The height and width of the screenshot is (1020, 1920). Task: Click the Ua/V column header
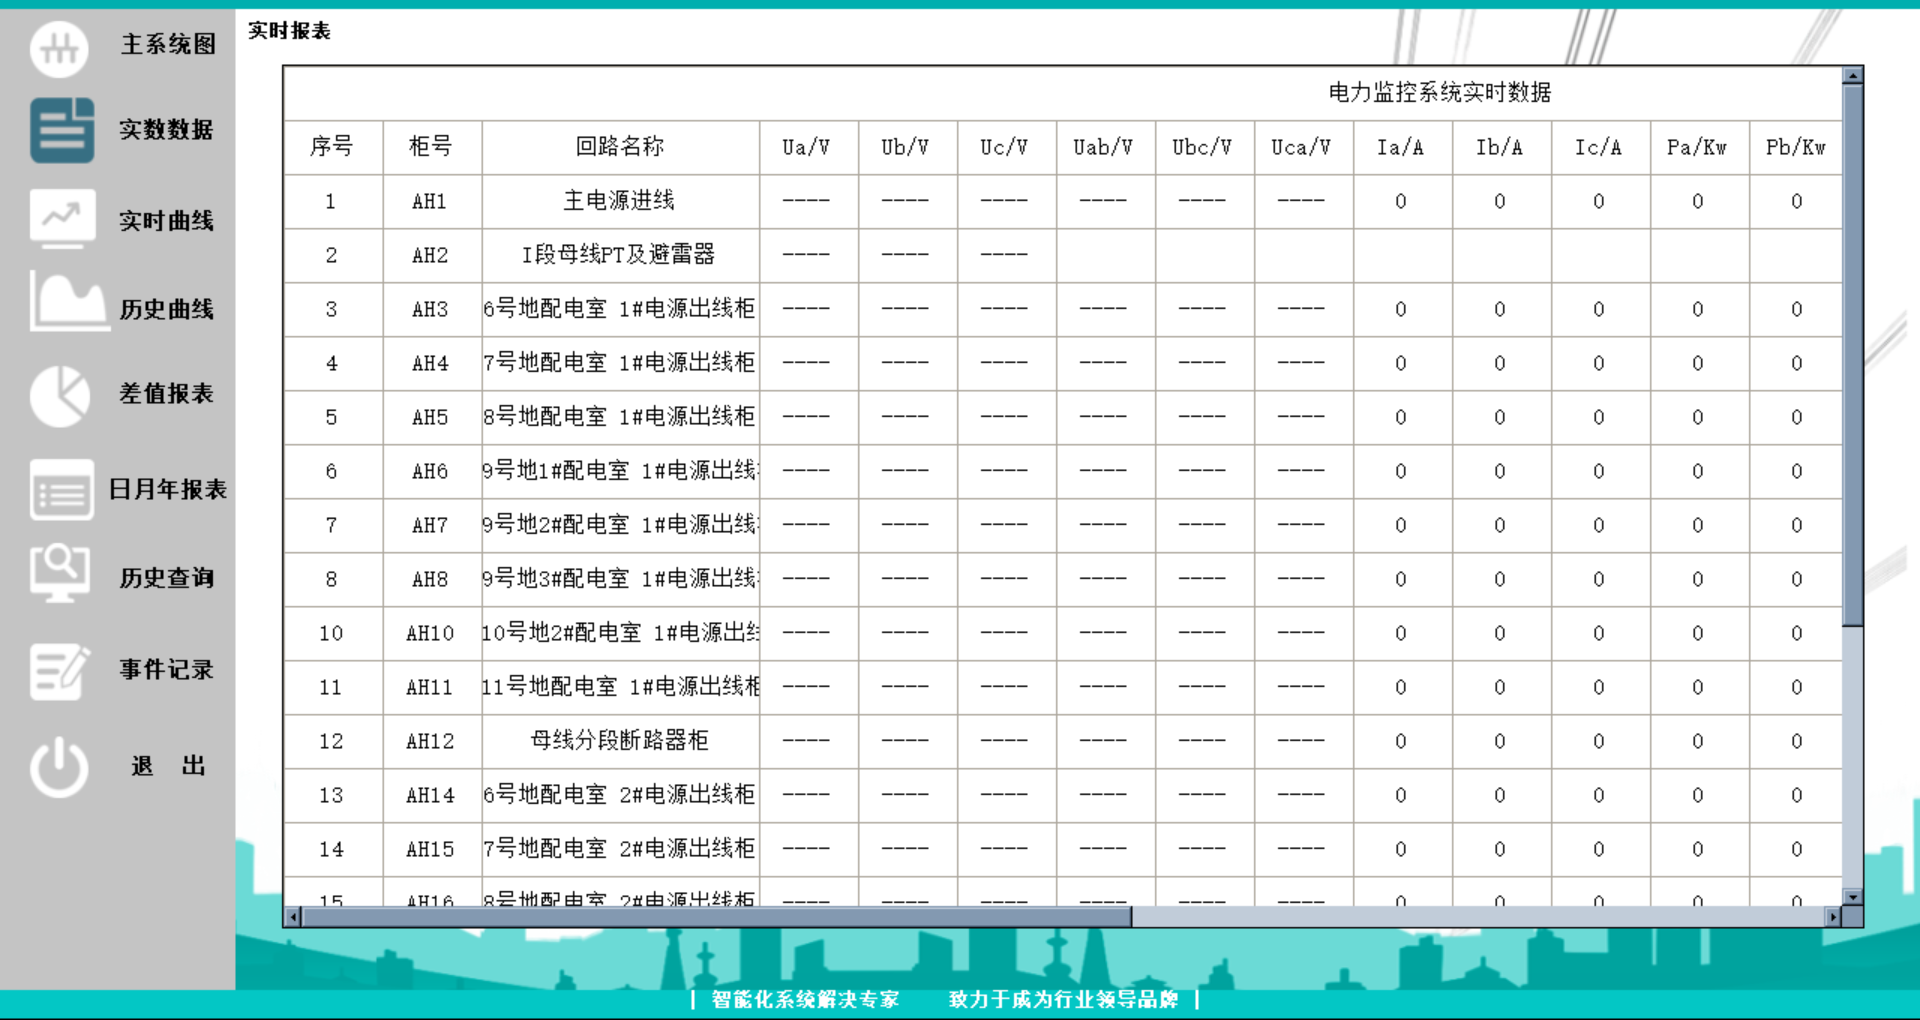point(807,147)
